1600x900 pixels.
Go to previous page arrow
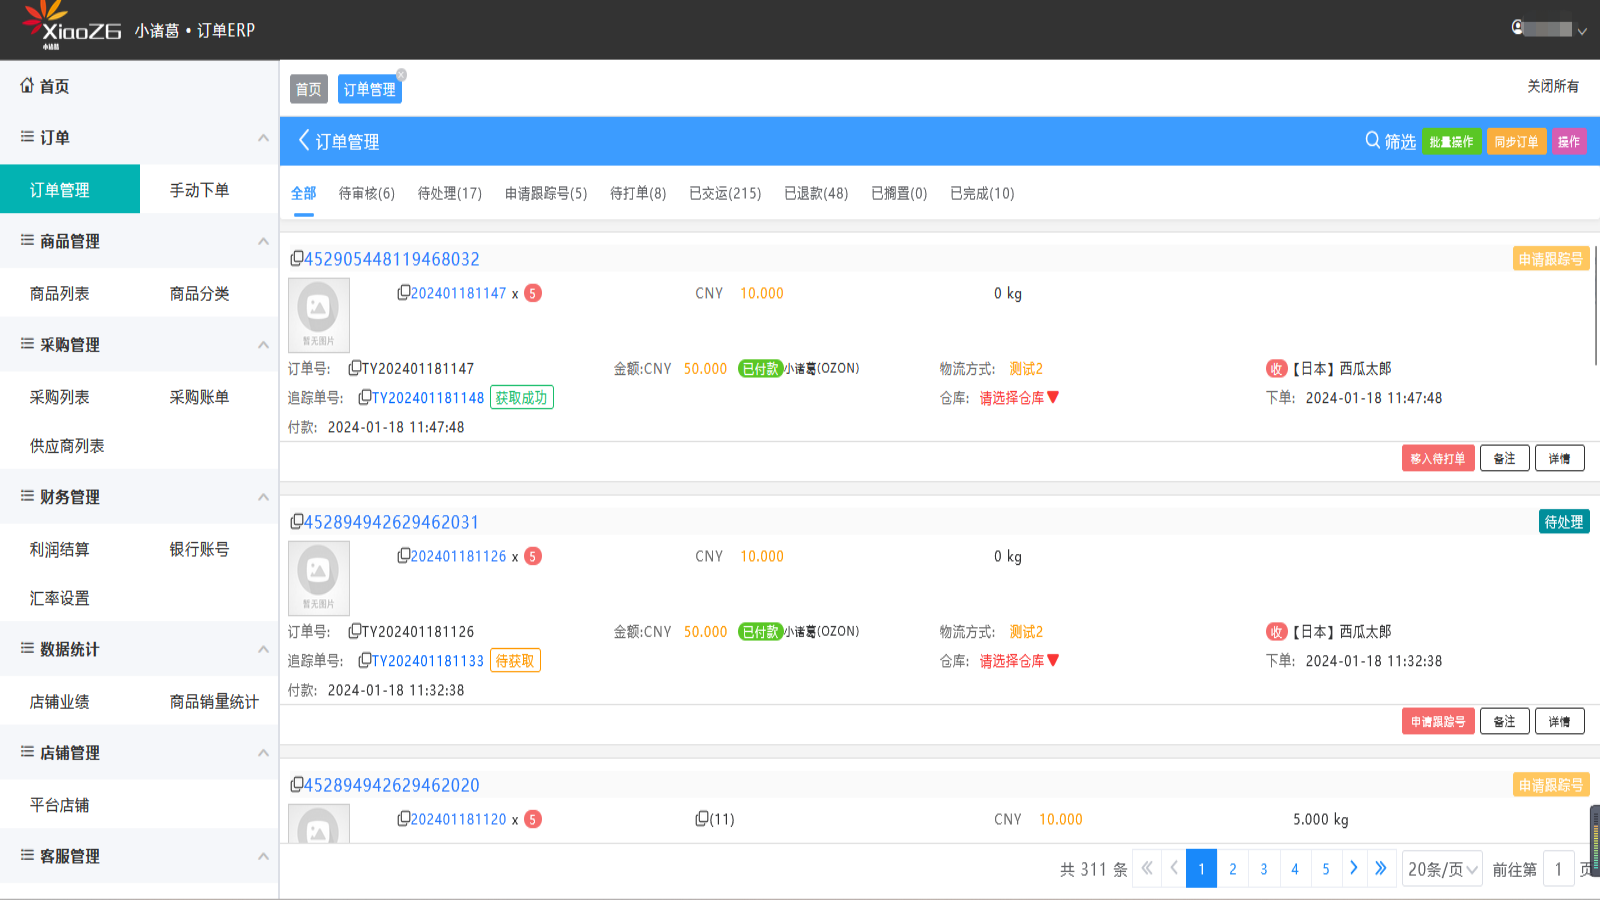tap(1174, 868)
